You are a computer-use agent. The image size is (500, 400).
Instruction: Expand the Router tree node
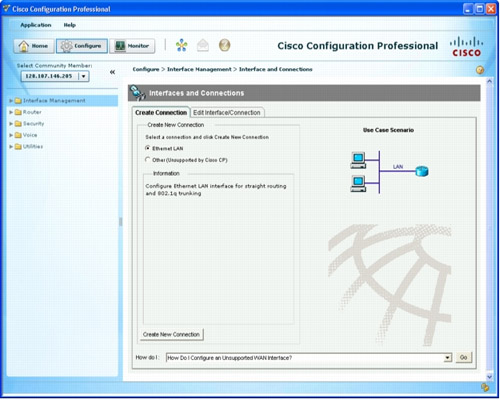pyautogui.click(x=11, y=112)
